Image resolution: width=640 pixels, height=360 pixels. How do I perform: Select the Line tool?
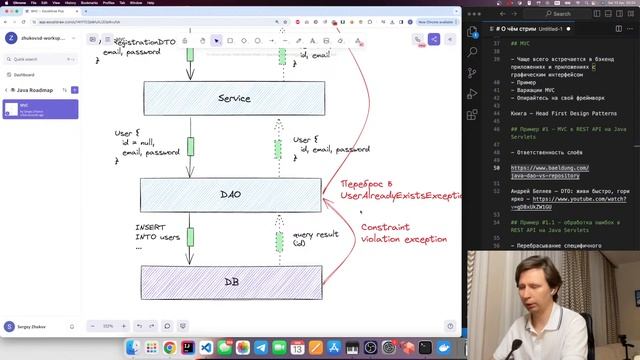285,41
